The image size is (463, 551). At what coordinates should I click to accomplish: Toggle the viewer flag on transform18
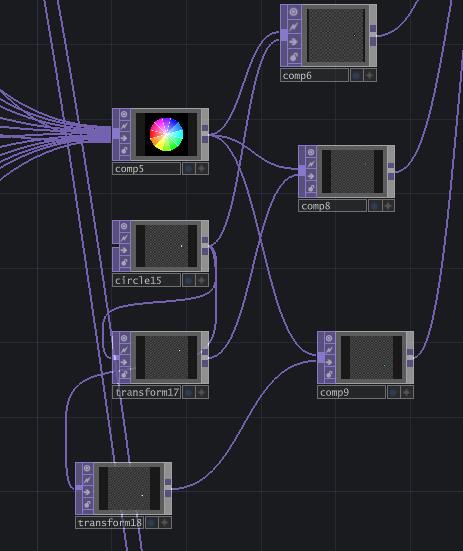click(x=87, y=468)
